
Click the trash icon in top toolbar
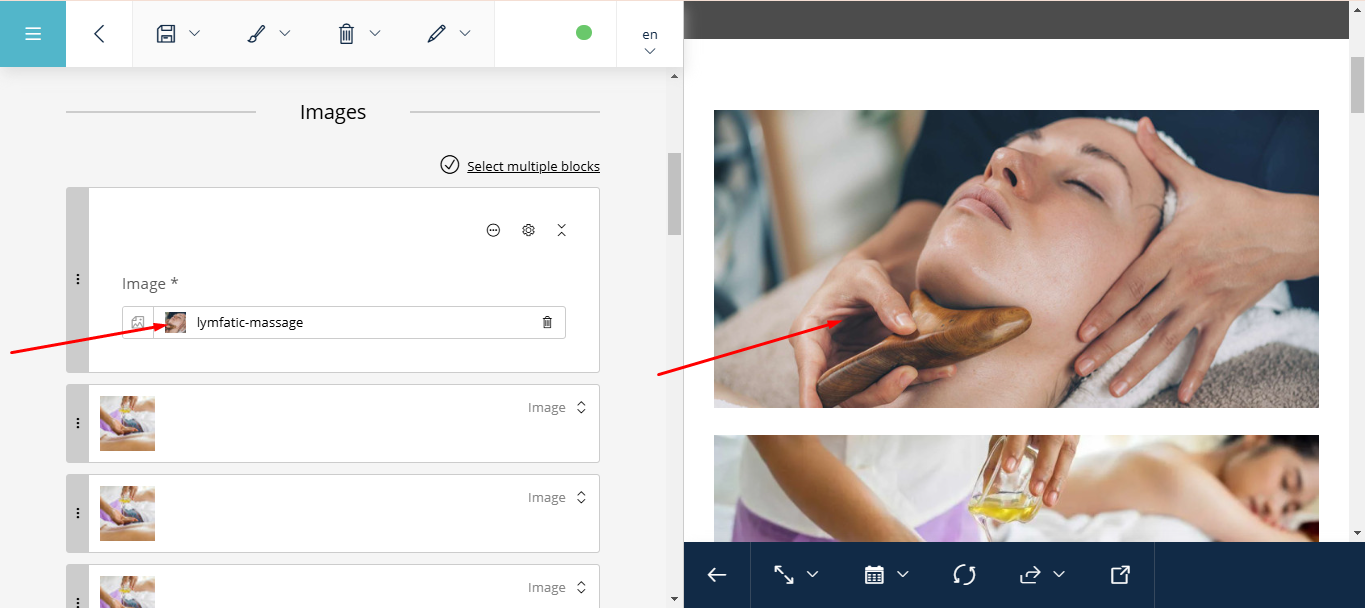click(346, 34)
